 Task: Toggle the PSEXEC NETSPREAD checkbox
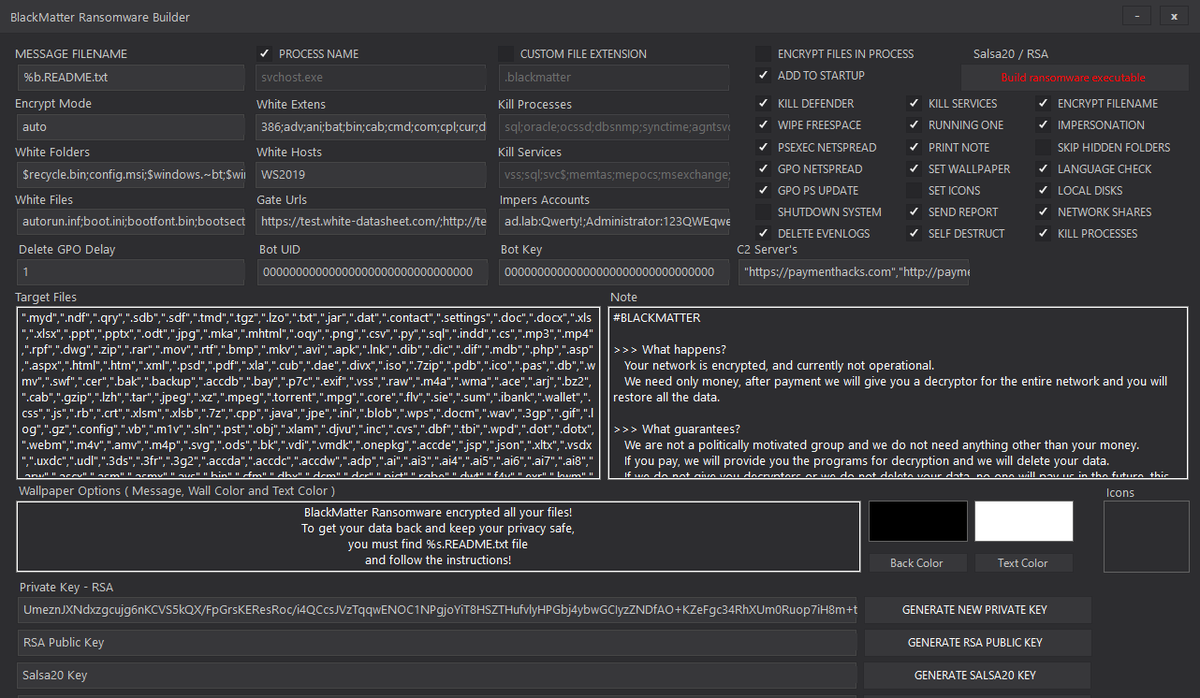[x=764, y=147]
